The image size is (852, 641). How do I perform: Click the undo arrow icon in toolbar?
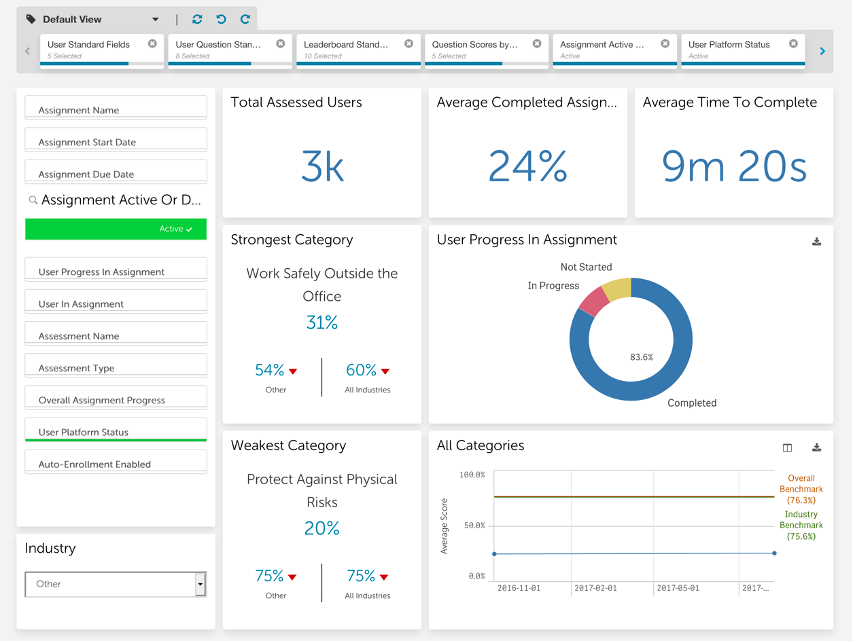pyautogui.click(x=221, y=20)
